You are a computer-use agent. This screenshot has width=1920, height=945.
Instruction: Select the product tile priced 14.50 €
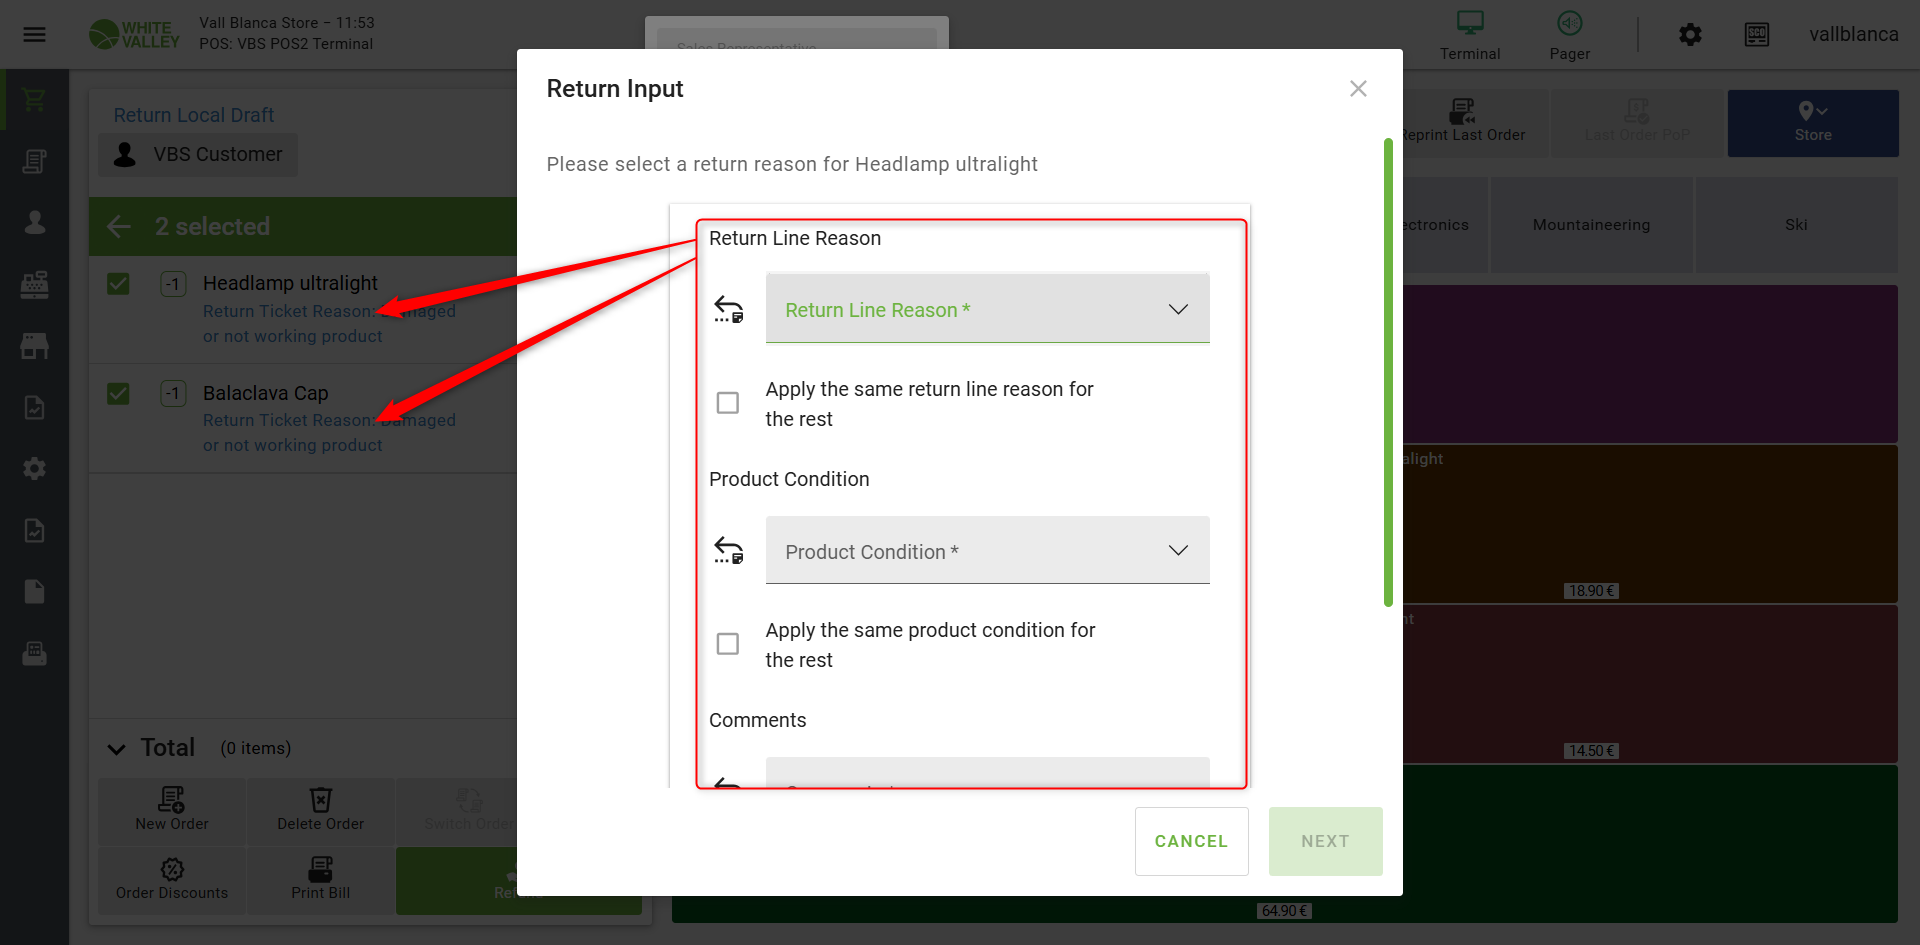1650,683
